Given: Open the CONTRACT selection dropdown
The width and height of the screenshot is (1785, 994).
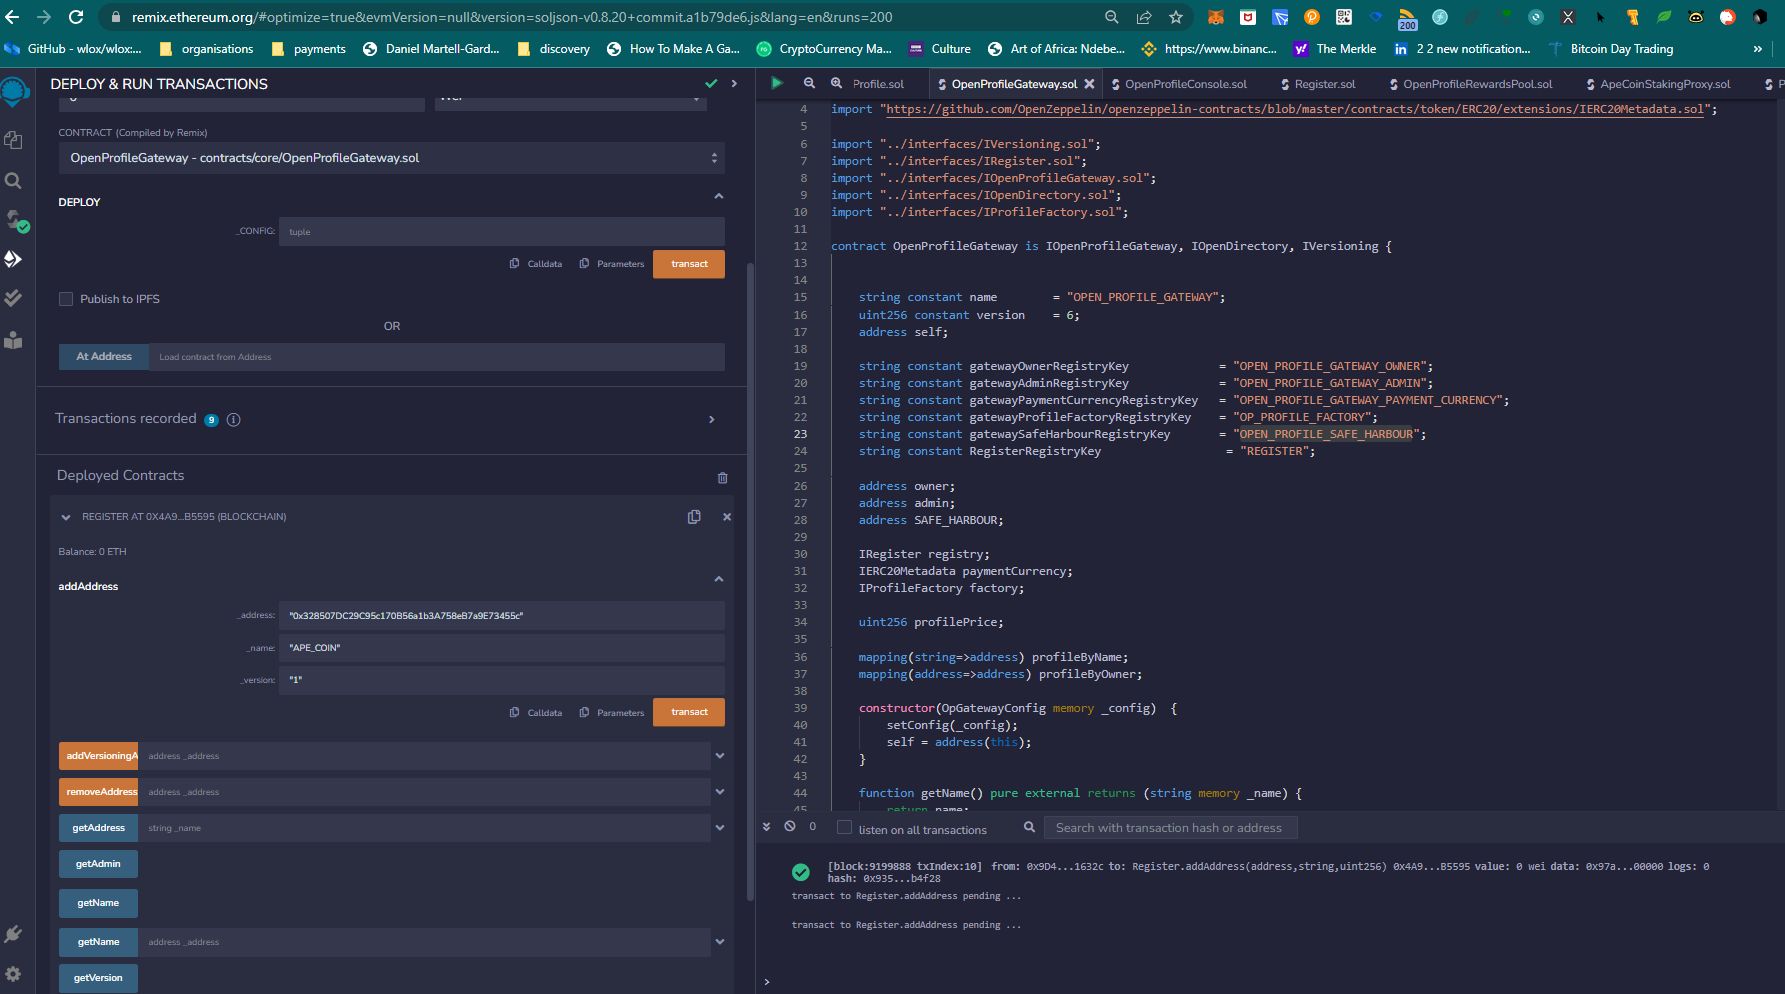Looking at the screenshot, I should pos(391,158).
